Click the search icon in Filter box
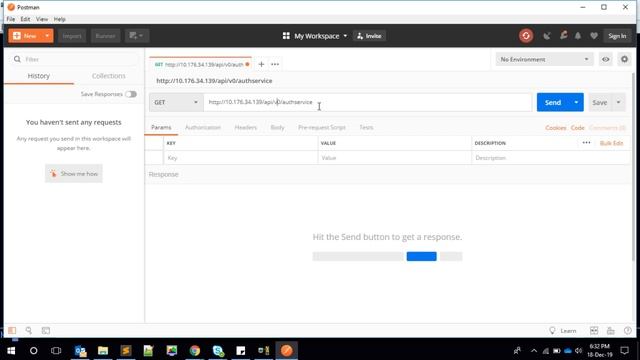The image size is (640, 360). 17,60
